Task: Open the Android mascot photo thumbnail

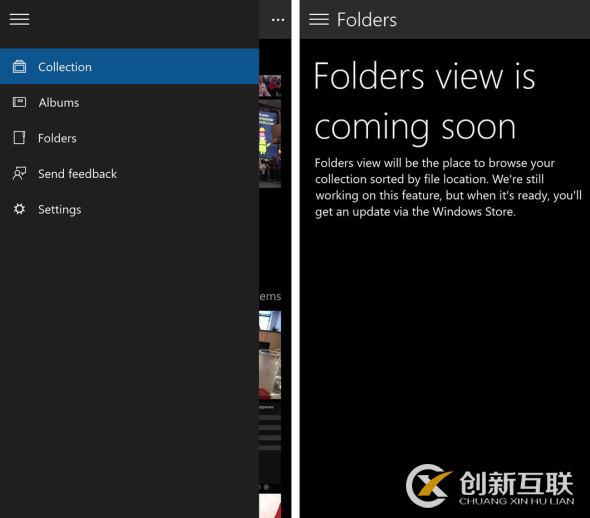Action: pyautogui.click(x=270, y=143)
